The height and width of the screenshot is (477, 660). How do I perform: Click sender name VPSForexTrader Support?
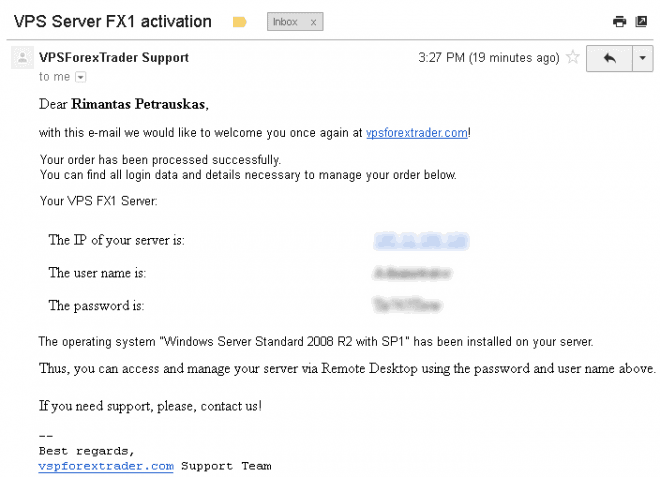114,57
